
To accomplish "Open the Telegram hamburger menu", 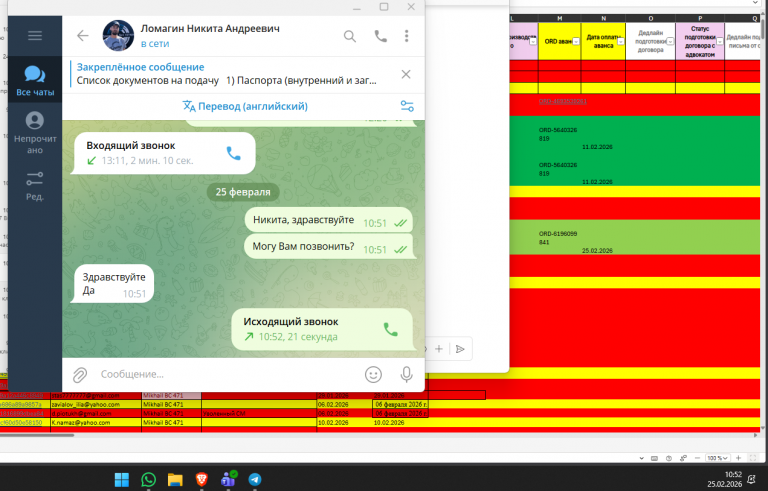I will coord(35,36).
